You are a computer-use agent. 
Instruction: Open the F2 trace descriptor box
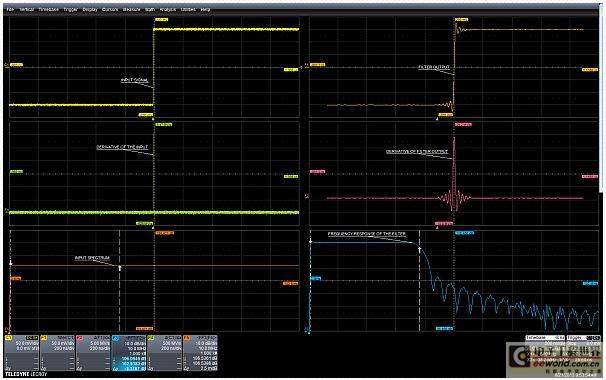click(x=93, y=353)
